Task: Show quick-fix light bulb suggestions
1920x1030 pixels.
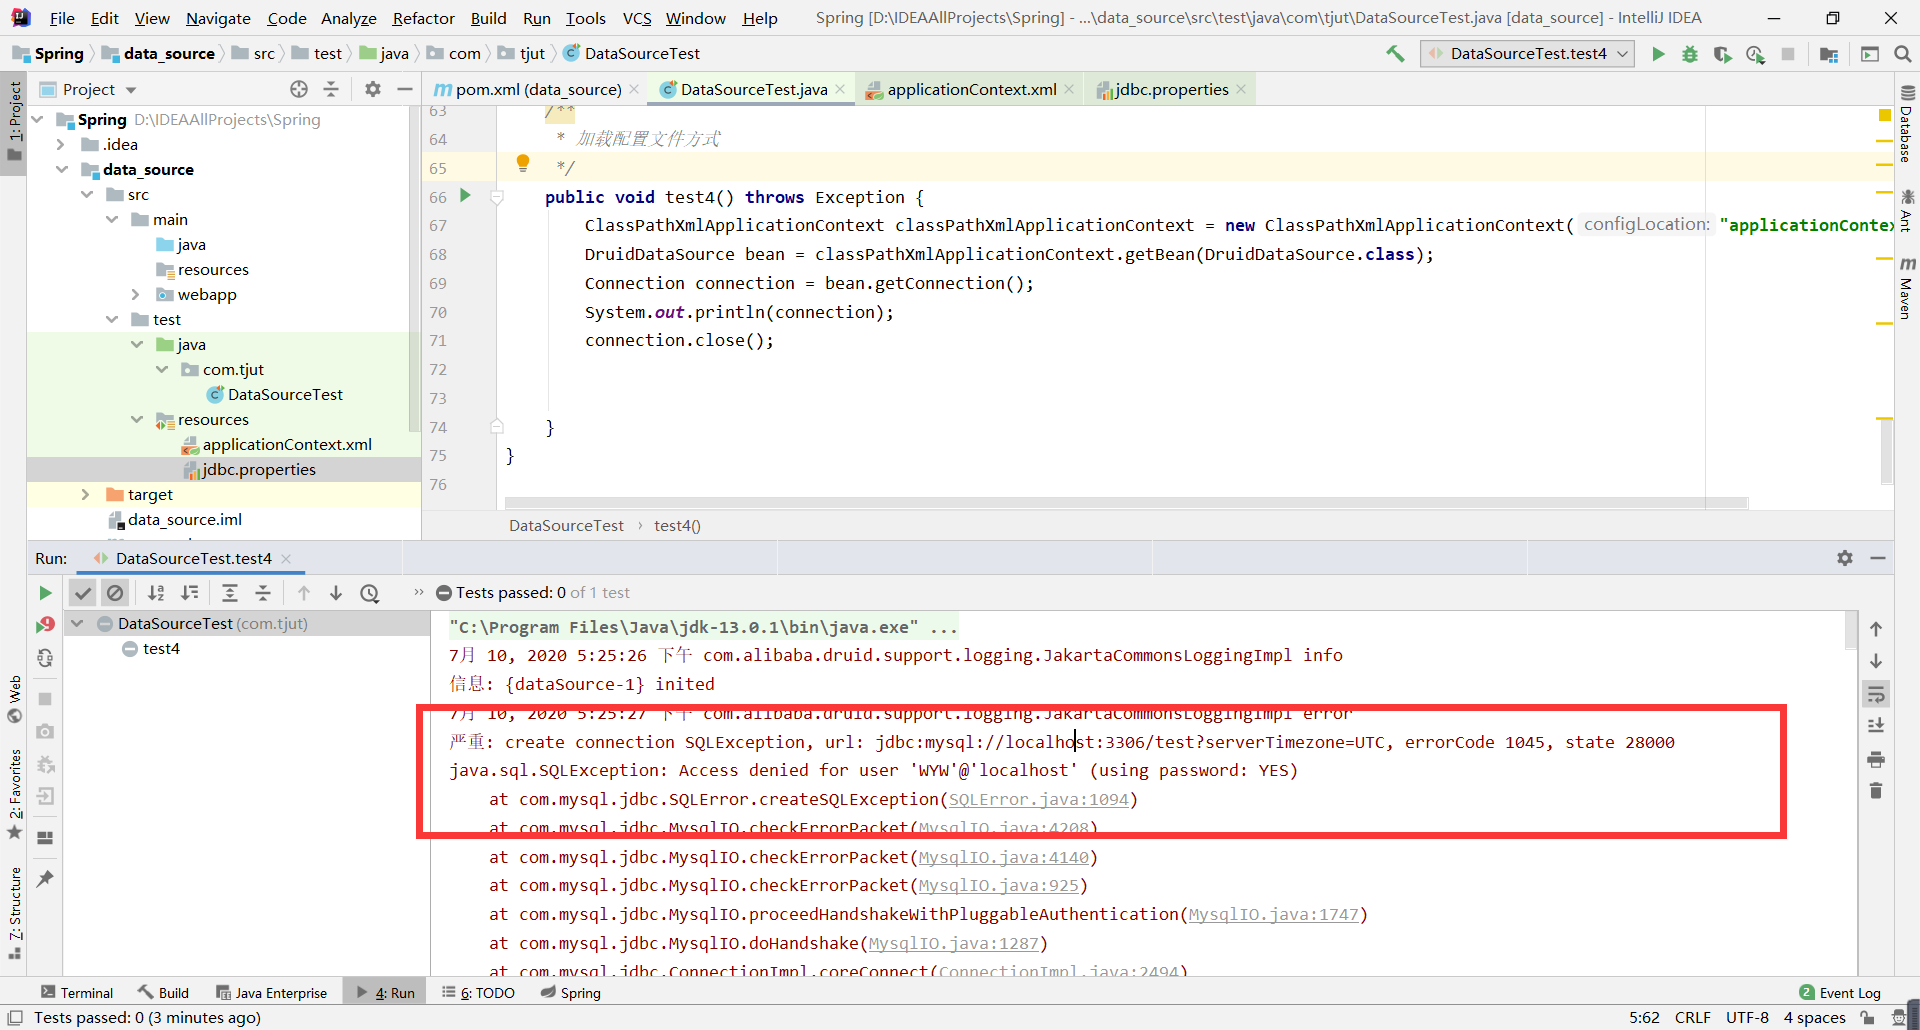Action: coord(522,163)
